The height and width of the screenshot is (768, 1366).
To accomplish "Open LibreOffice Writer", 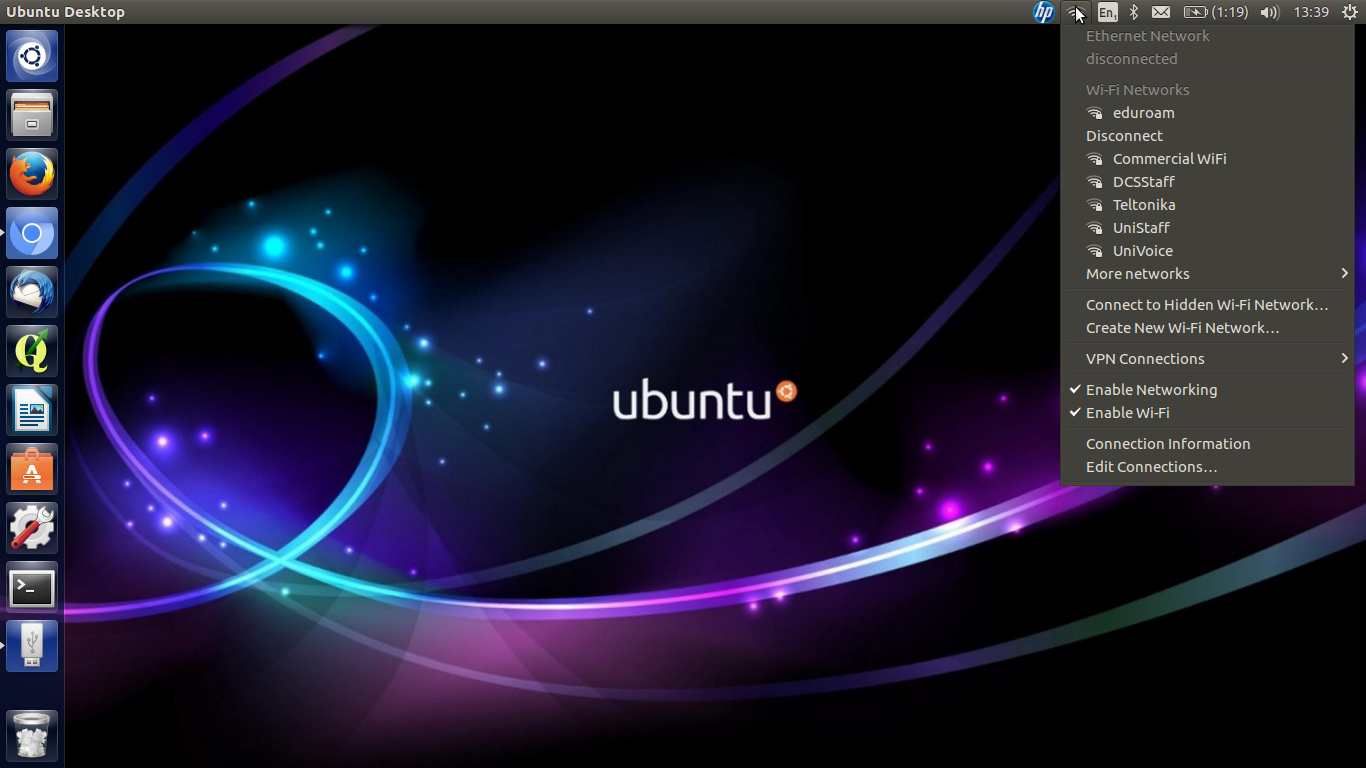I will (32, 410).
